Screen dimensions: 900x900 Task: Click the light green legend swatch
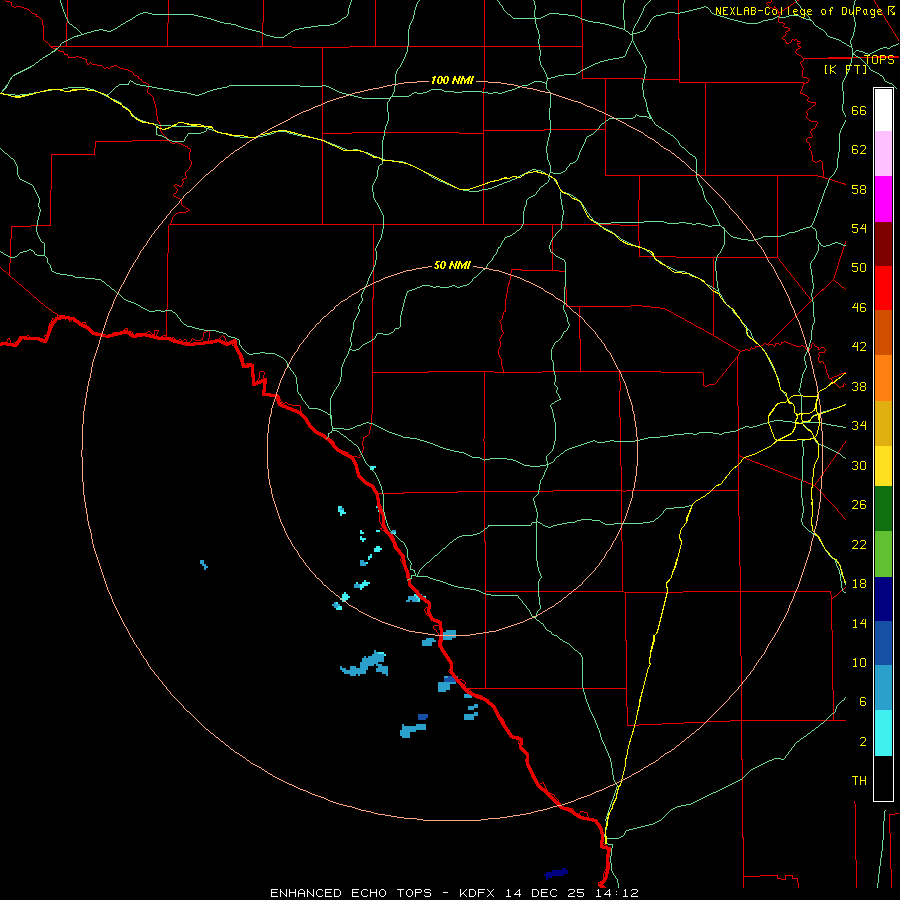click(x=883, y=554)
